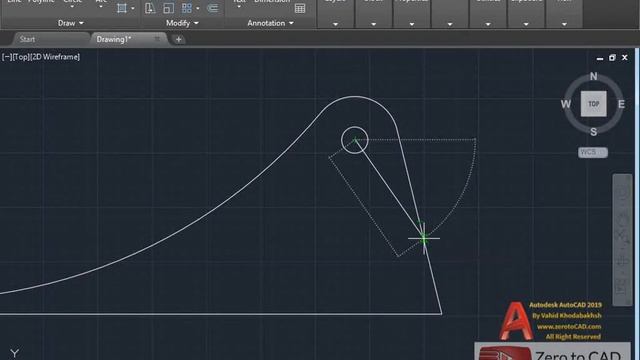Expand the Layers panel arrow
Viewport: 640px width, 360px height.
pyautogui.click(x=335, y=24)
